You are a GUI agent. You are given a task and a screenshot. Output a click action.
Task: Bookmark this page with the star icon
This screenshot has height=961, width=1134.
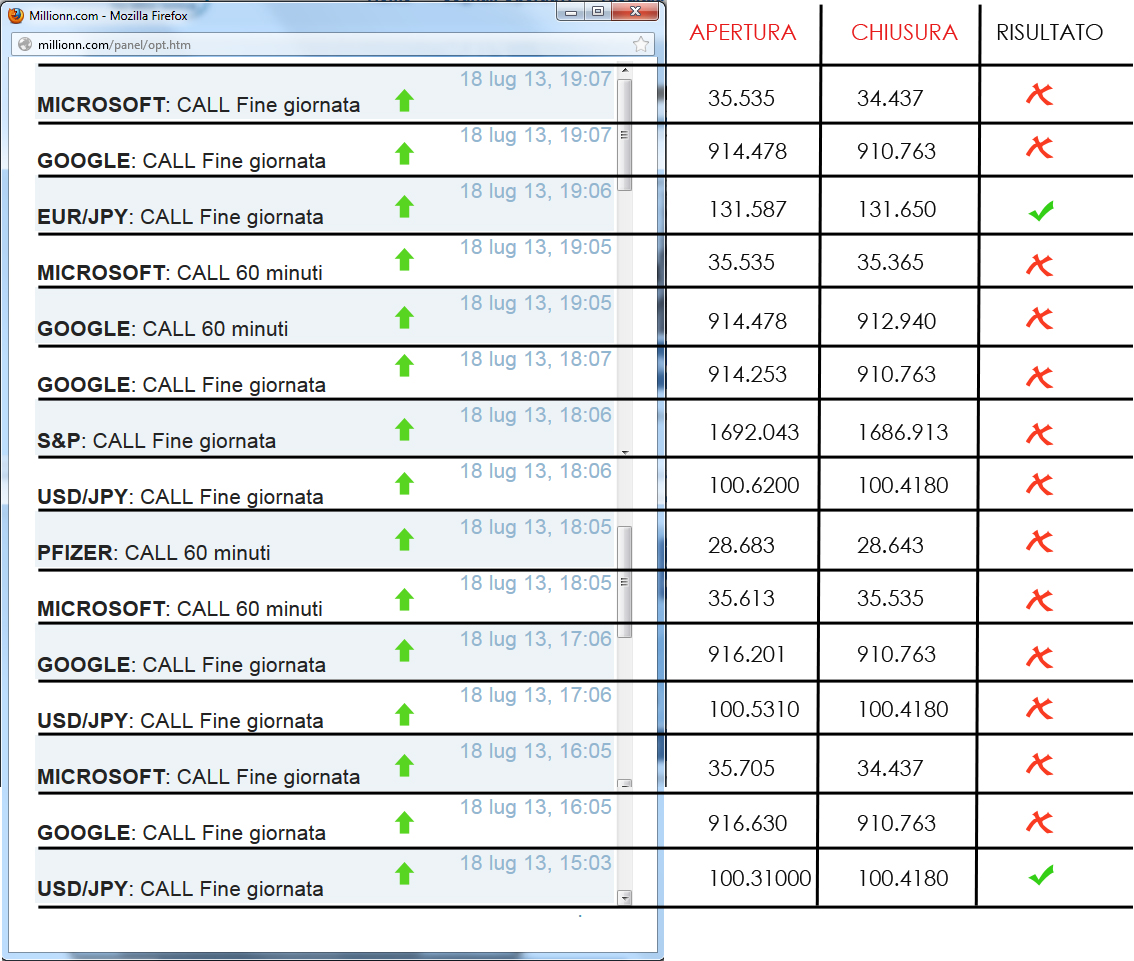pos(641,45)
